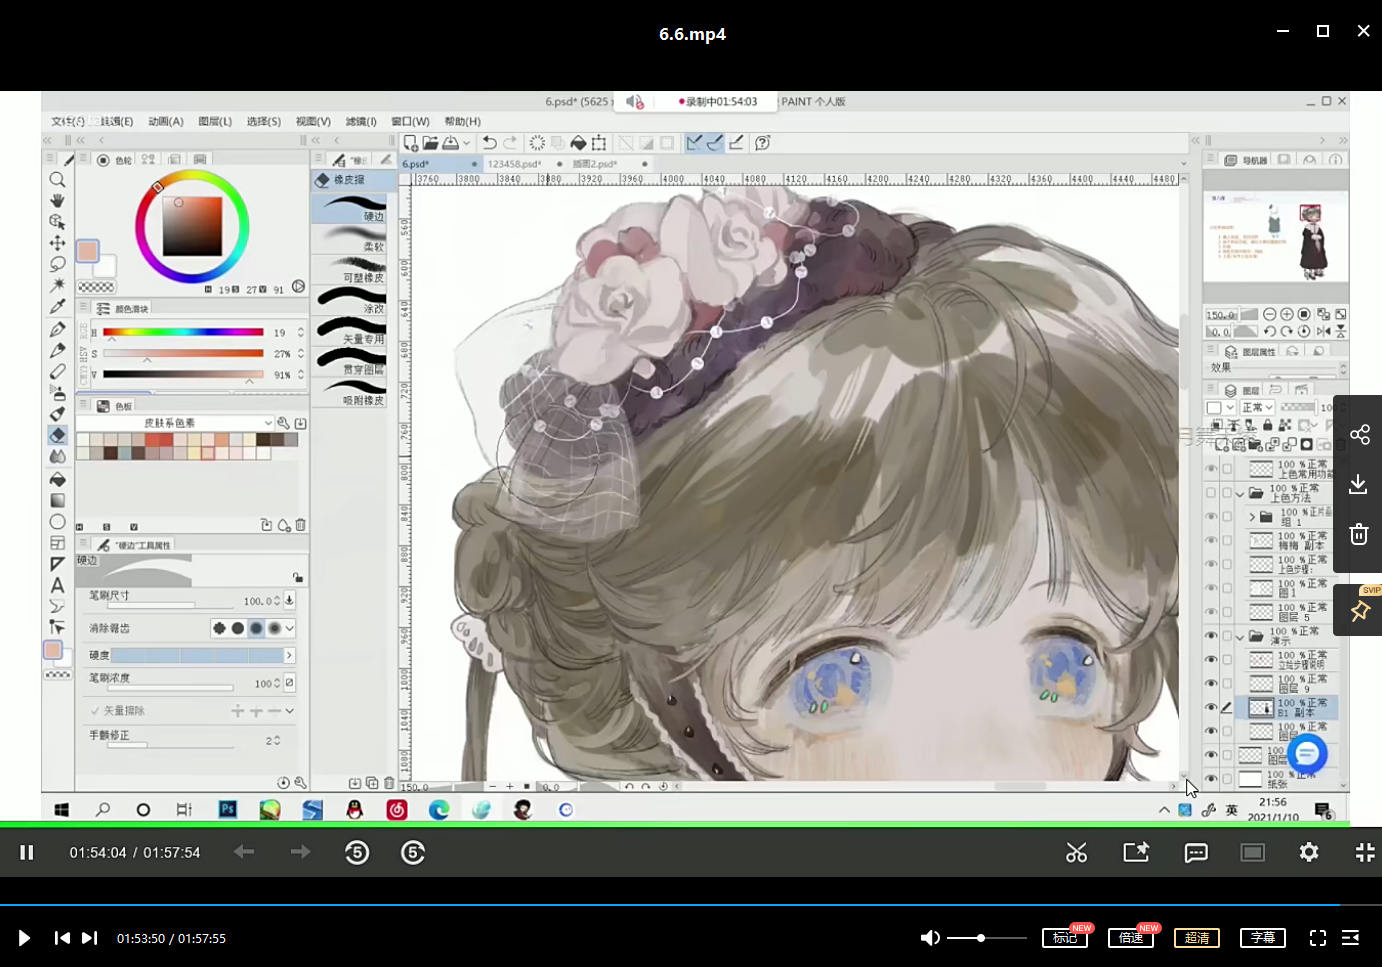Click the trash delete icon

[x=1358, y=534]
